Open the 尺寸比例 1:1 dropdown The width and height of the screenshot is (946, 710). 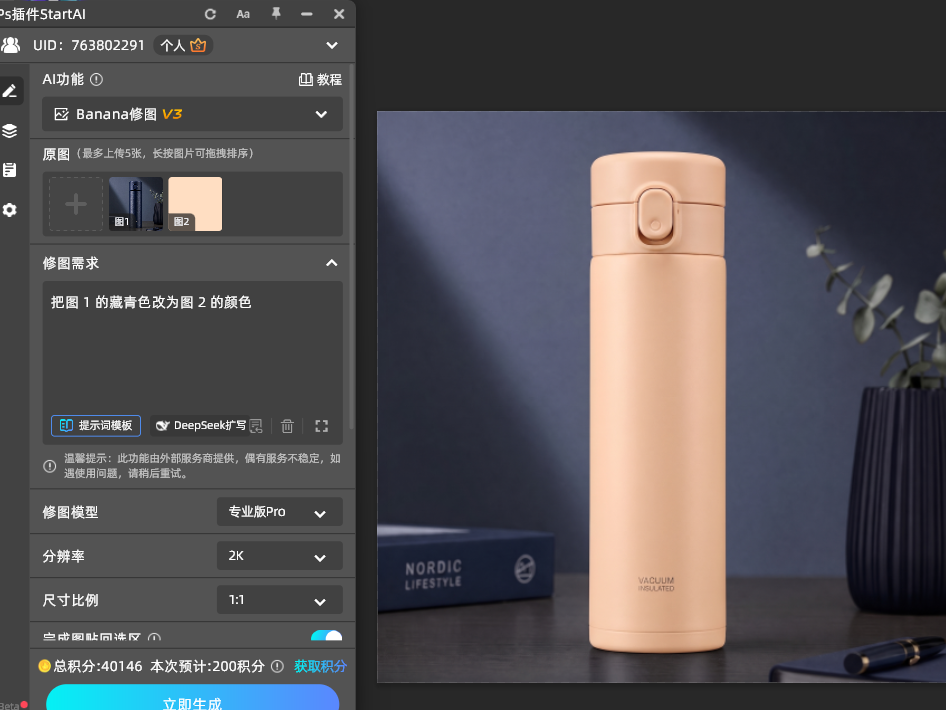click(280, 600)
